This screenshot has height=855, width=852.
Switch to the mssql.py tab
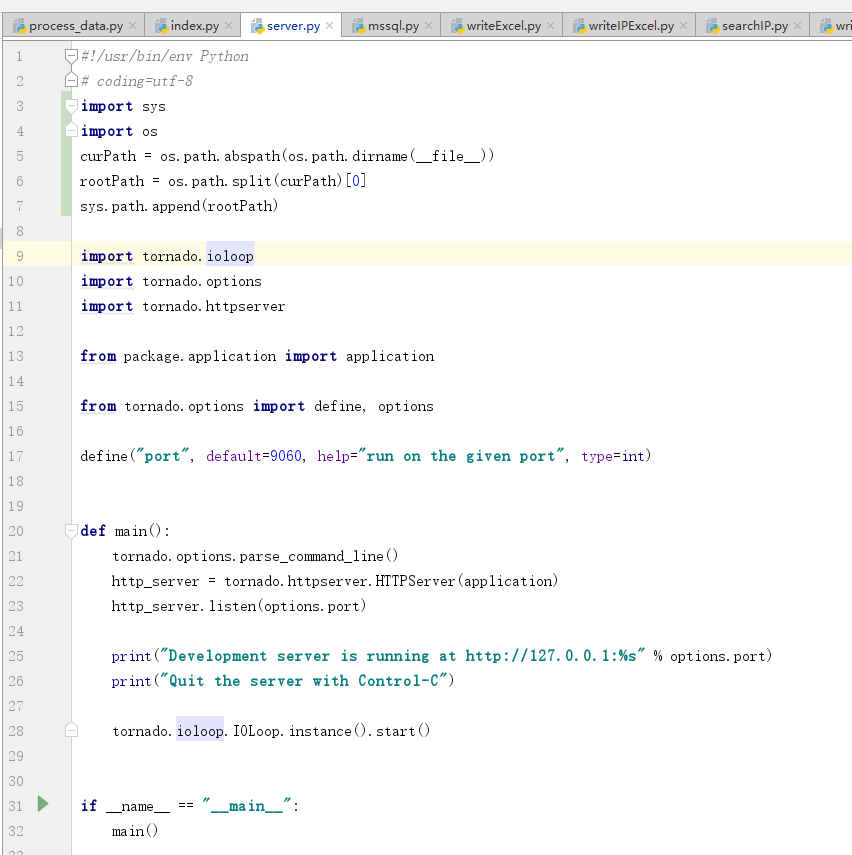393,26
